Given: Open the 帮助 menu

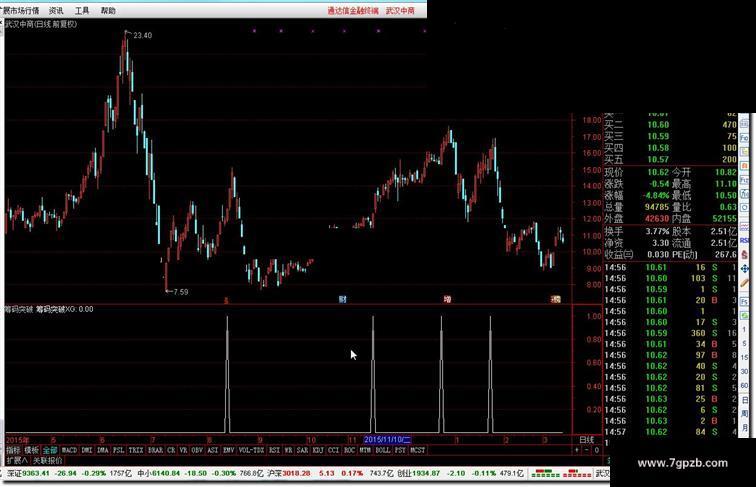Looking at the screenshot, I should pyautogui.click(x=108, y=10).
